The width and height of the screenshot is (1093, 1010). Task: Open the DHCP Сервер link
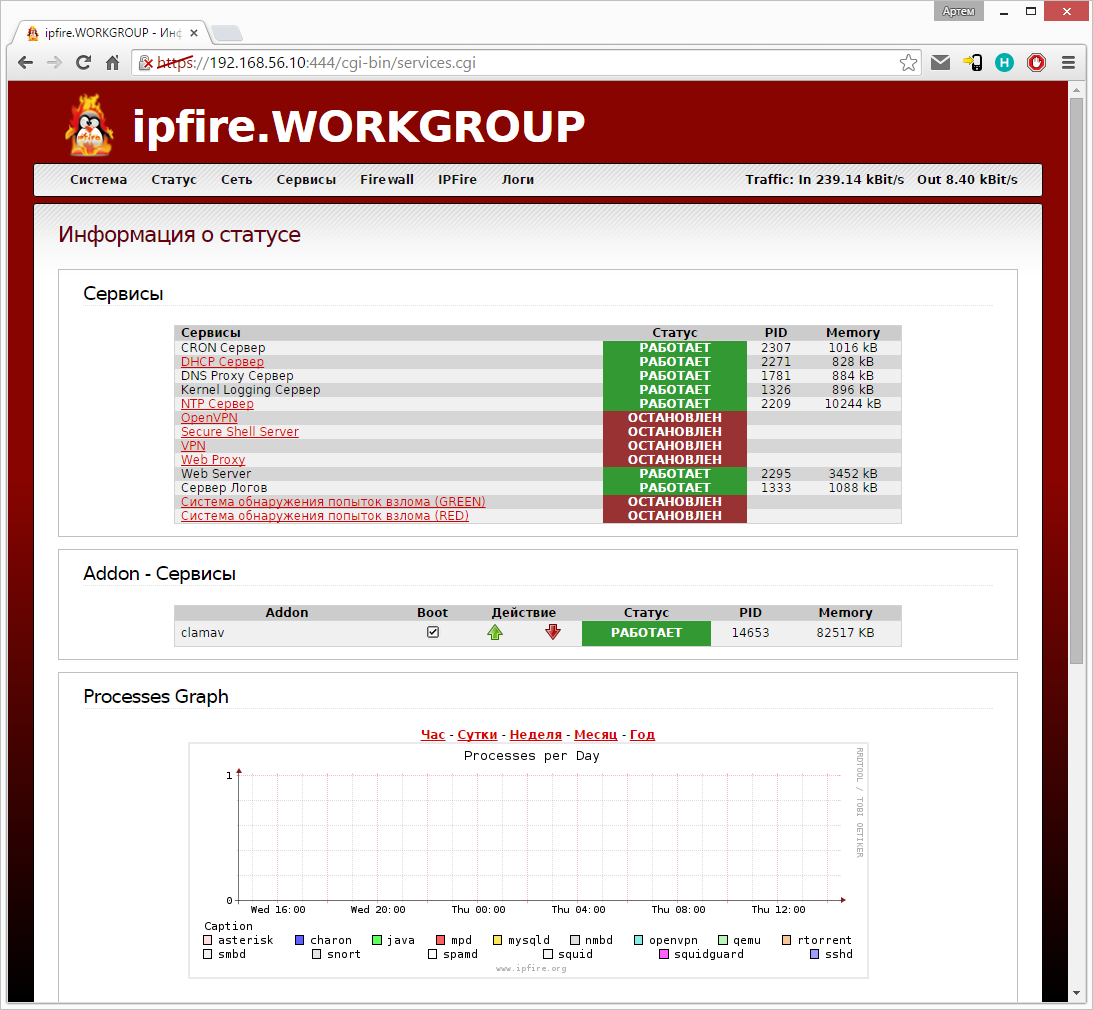click(222, 362)
